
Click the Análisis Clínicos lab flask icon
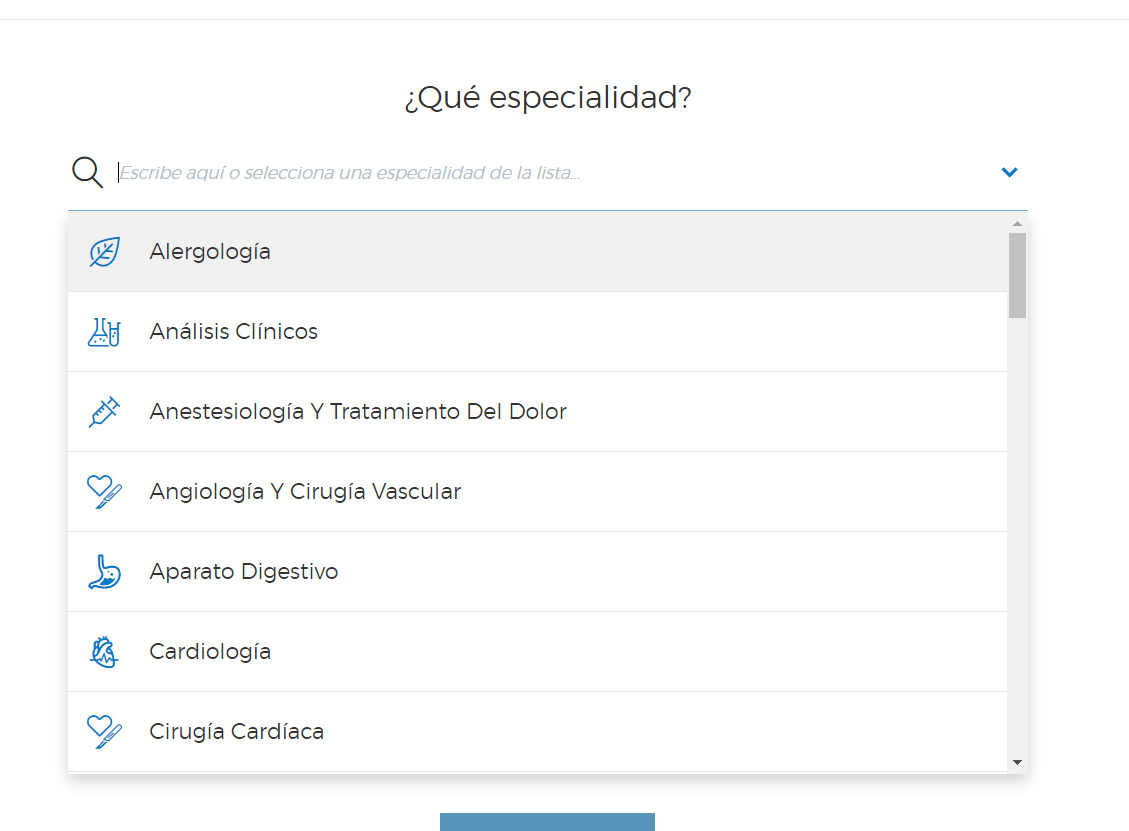point(104,332)
